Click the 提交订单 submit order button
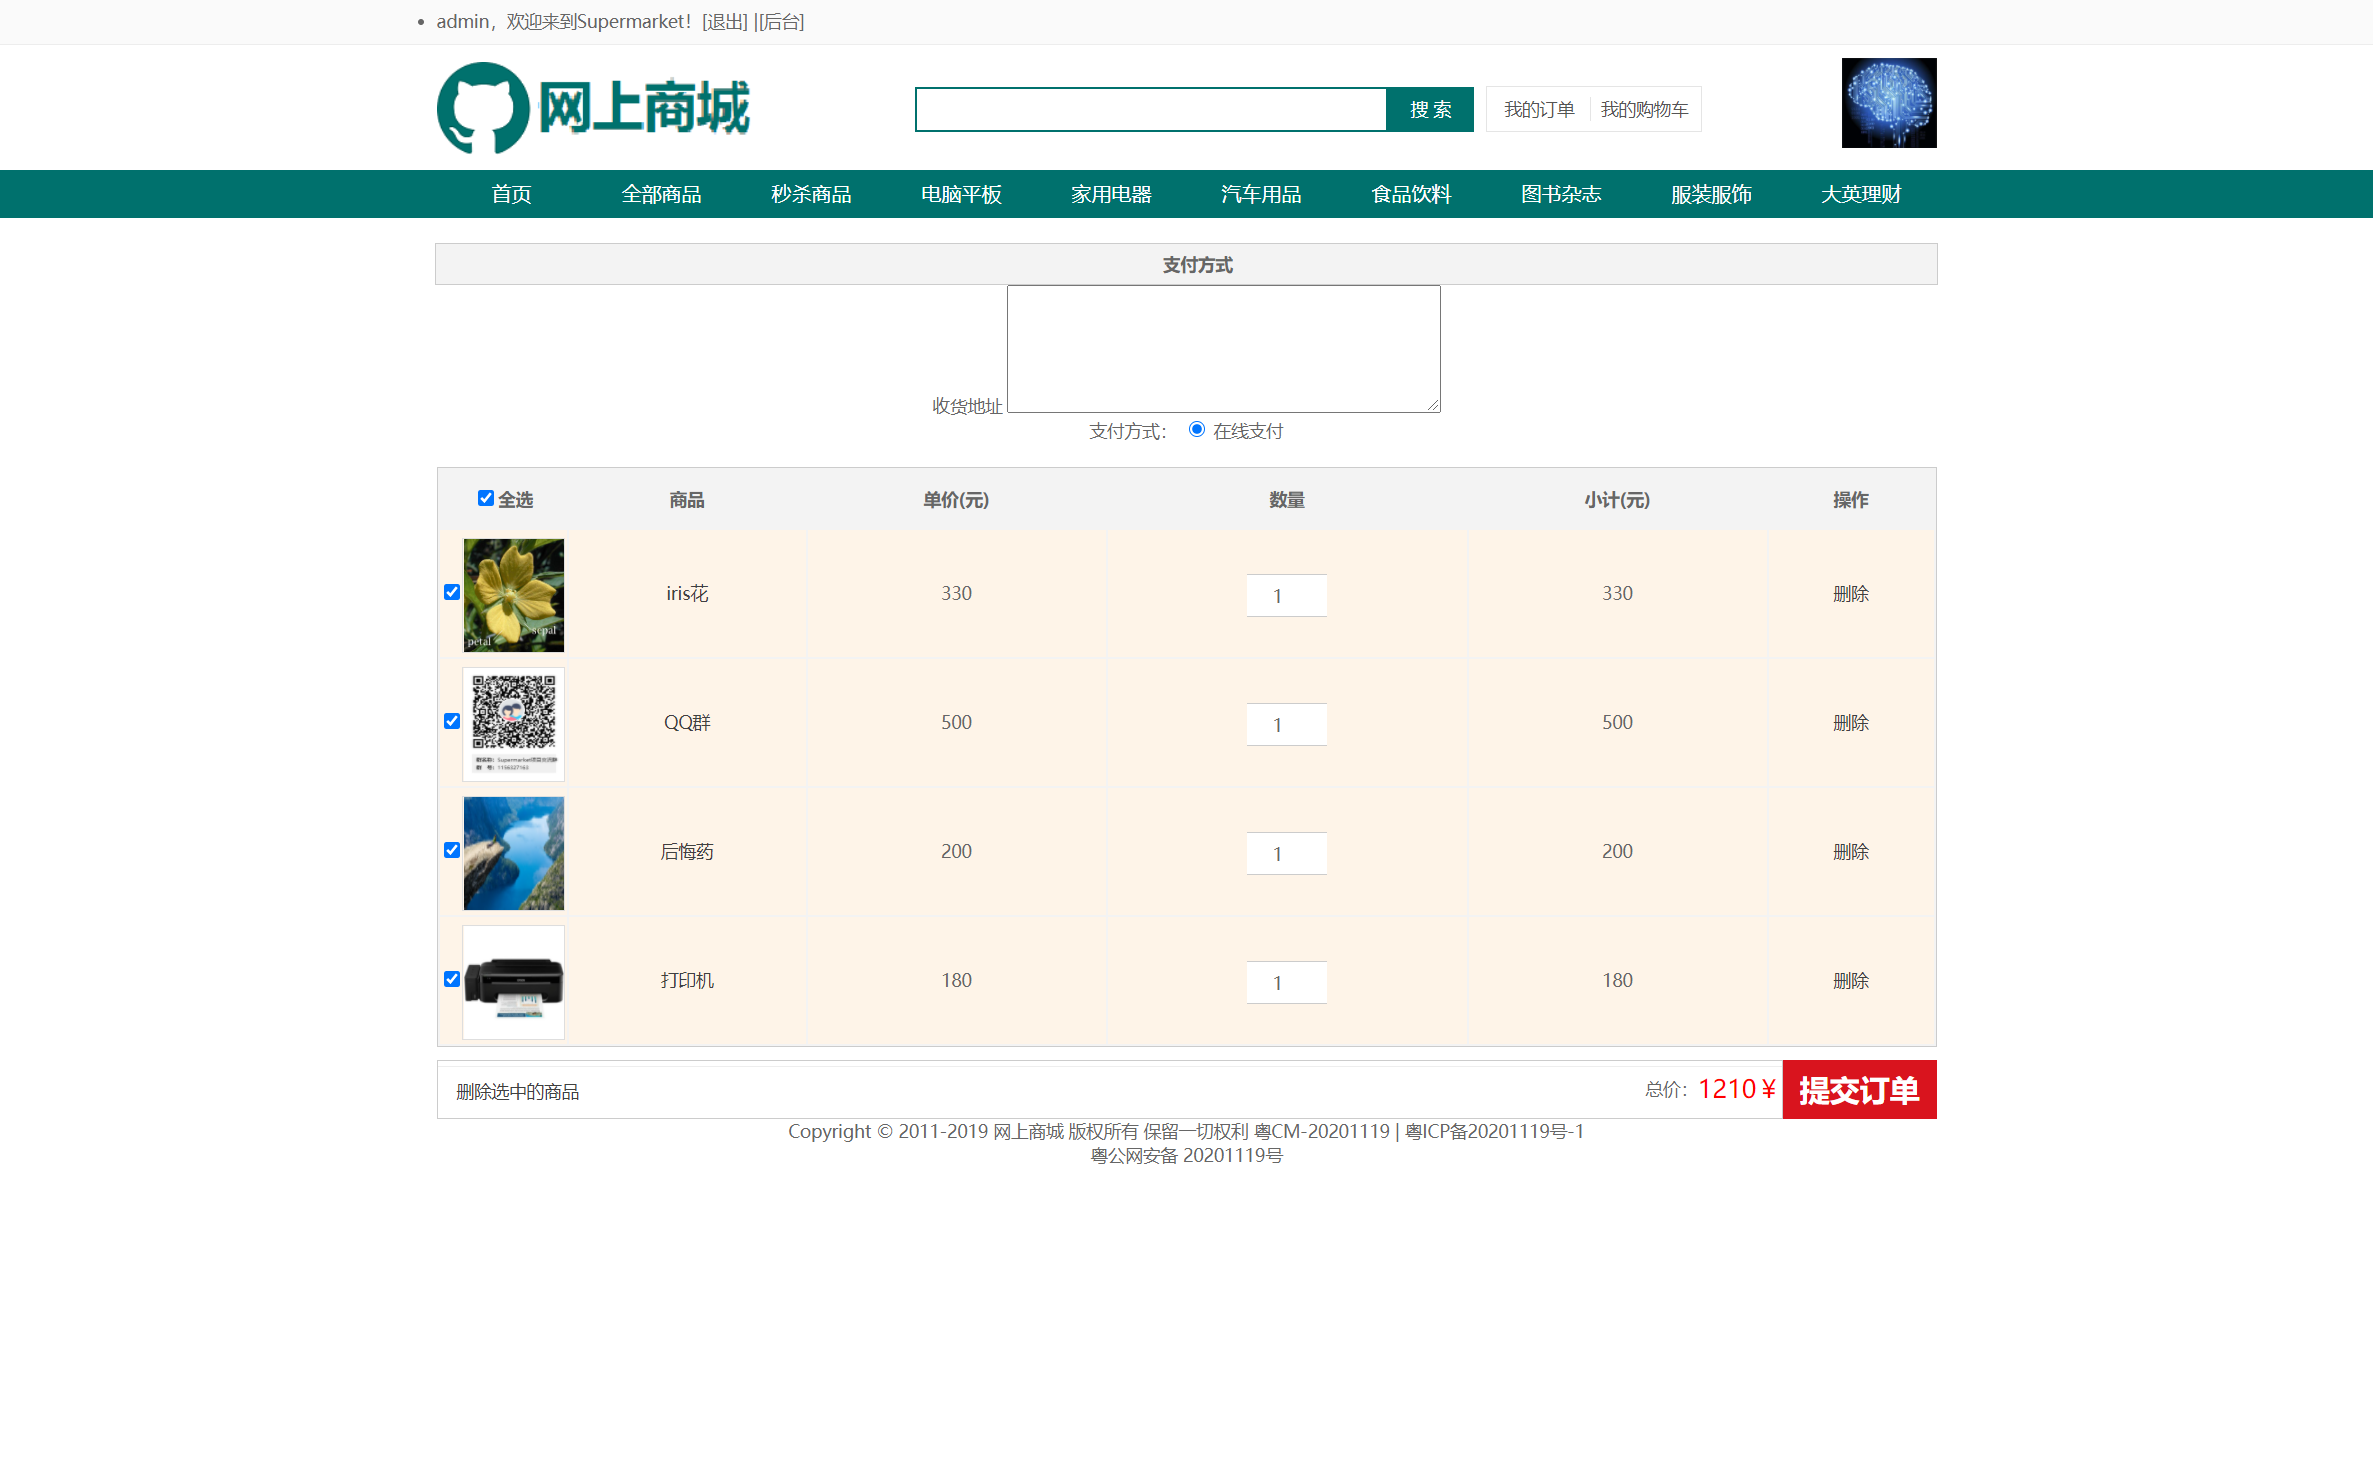The height and width of the screenshot is (1481, 2373). (x=1859, y=1089)
